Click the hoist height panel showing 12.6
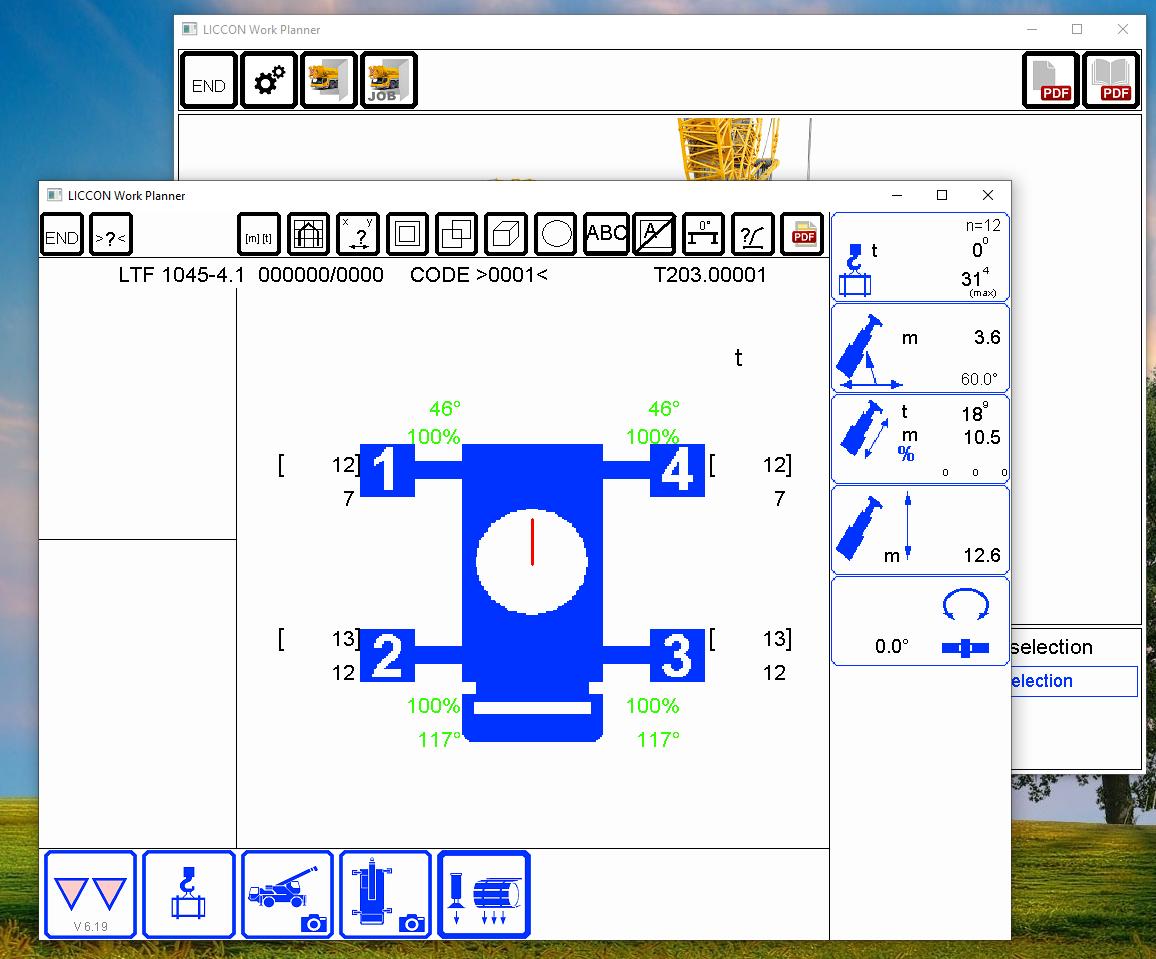1156x959 pixels. [x=920, y=529]
